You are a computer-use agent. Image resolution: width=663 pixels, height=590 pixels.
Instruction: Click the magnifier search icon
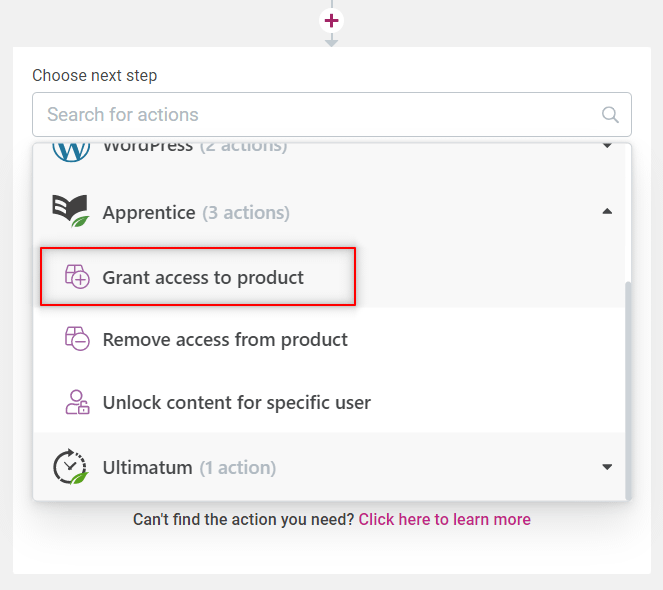[x=610, y=115]
